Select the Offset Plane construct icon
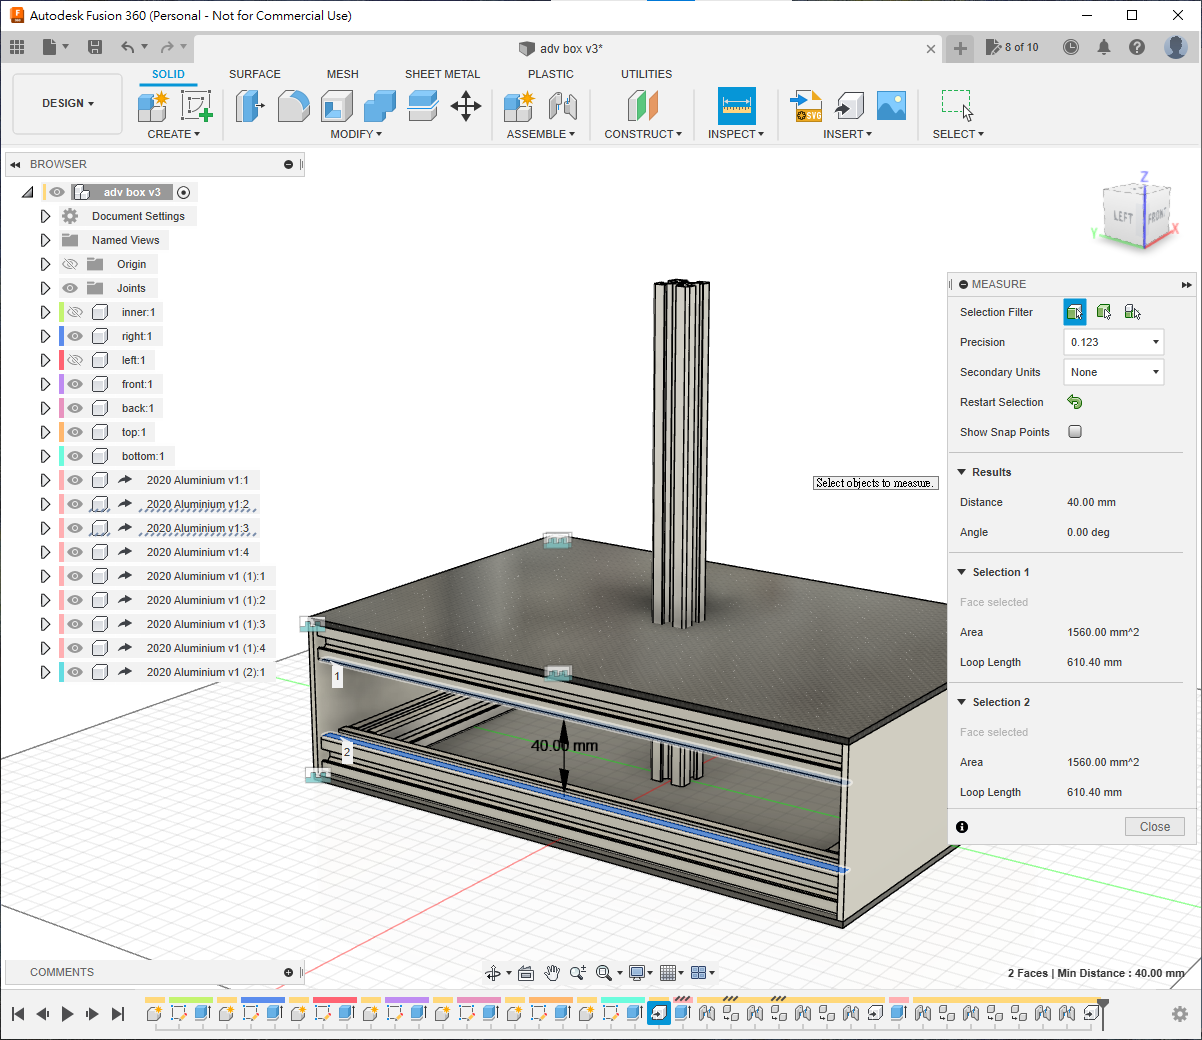This screenshot has height=1040, width=1202. [x=643, y=106]
